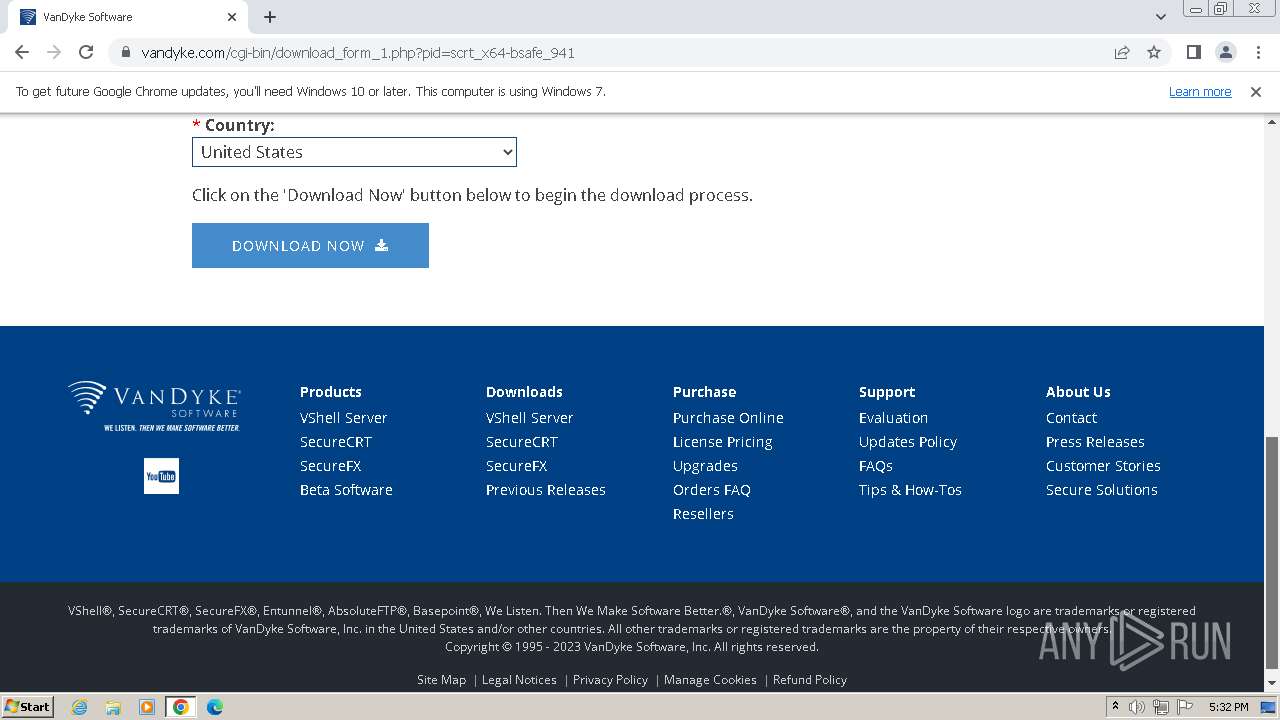
Task: Open the Legal Notices footer link
Action: click(x=519, y=680)
